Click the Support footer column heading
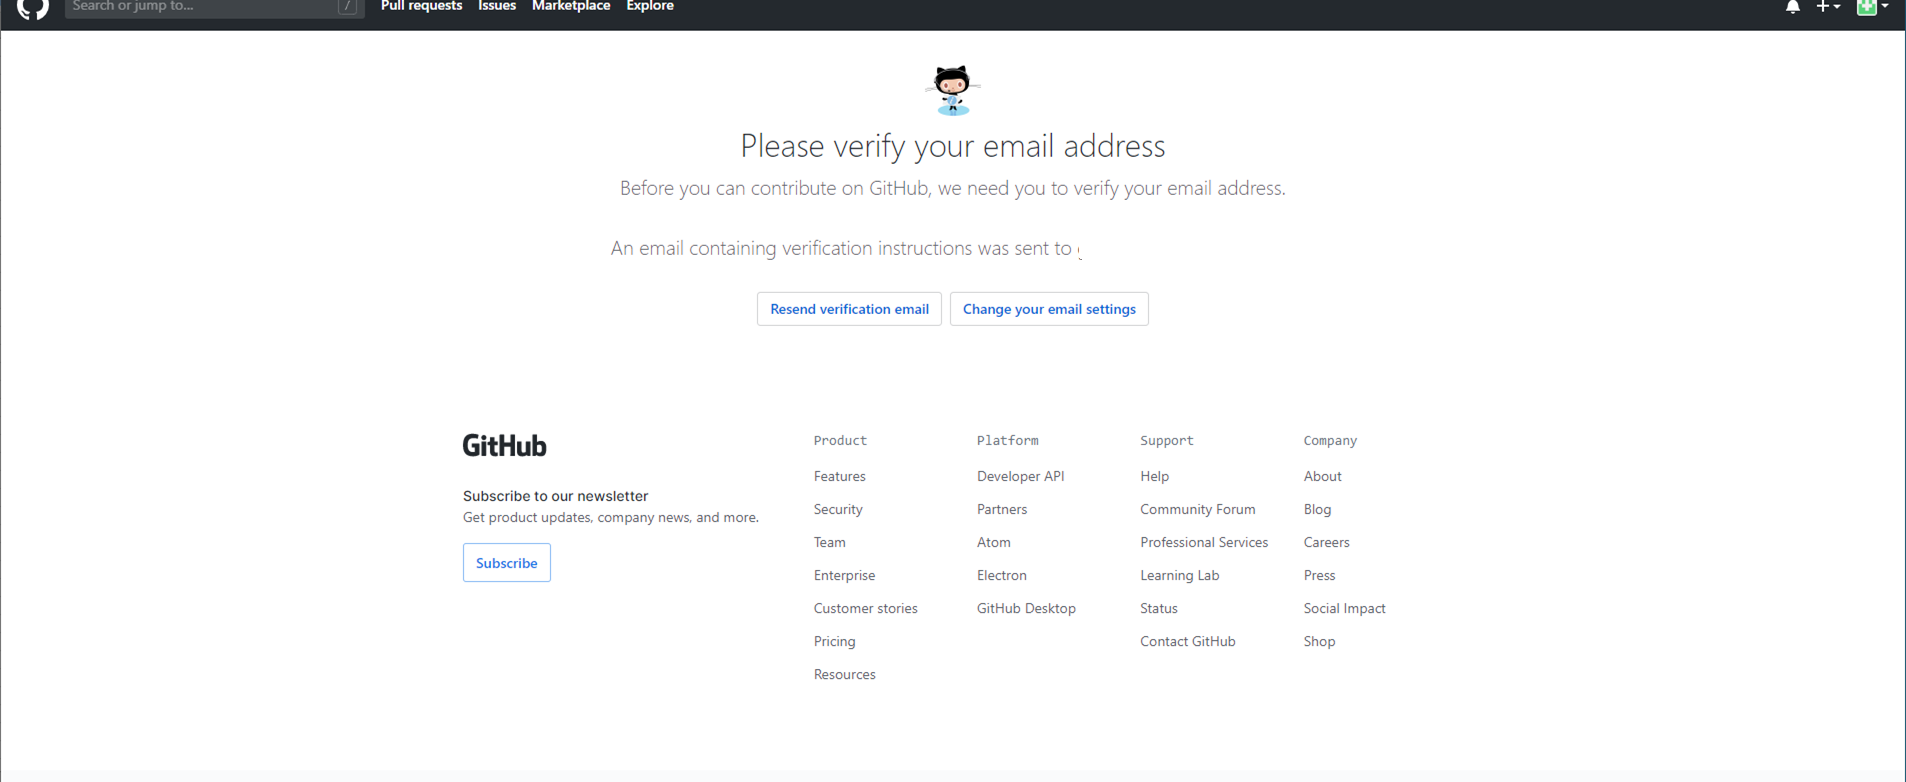1906x782 pixels. pos(1166,441)
